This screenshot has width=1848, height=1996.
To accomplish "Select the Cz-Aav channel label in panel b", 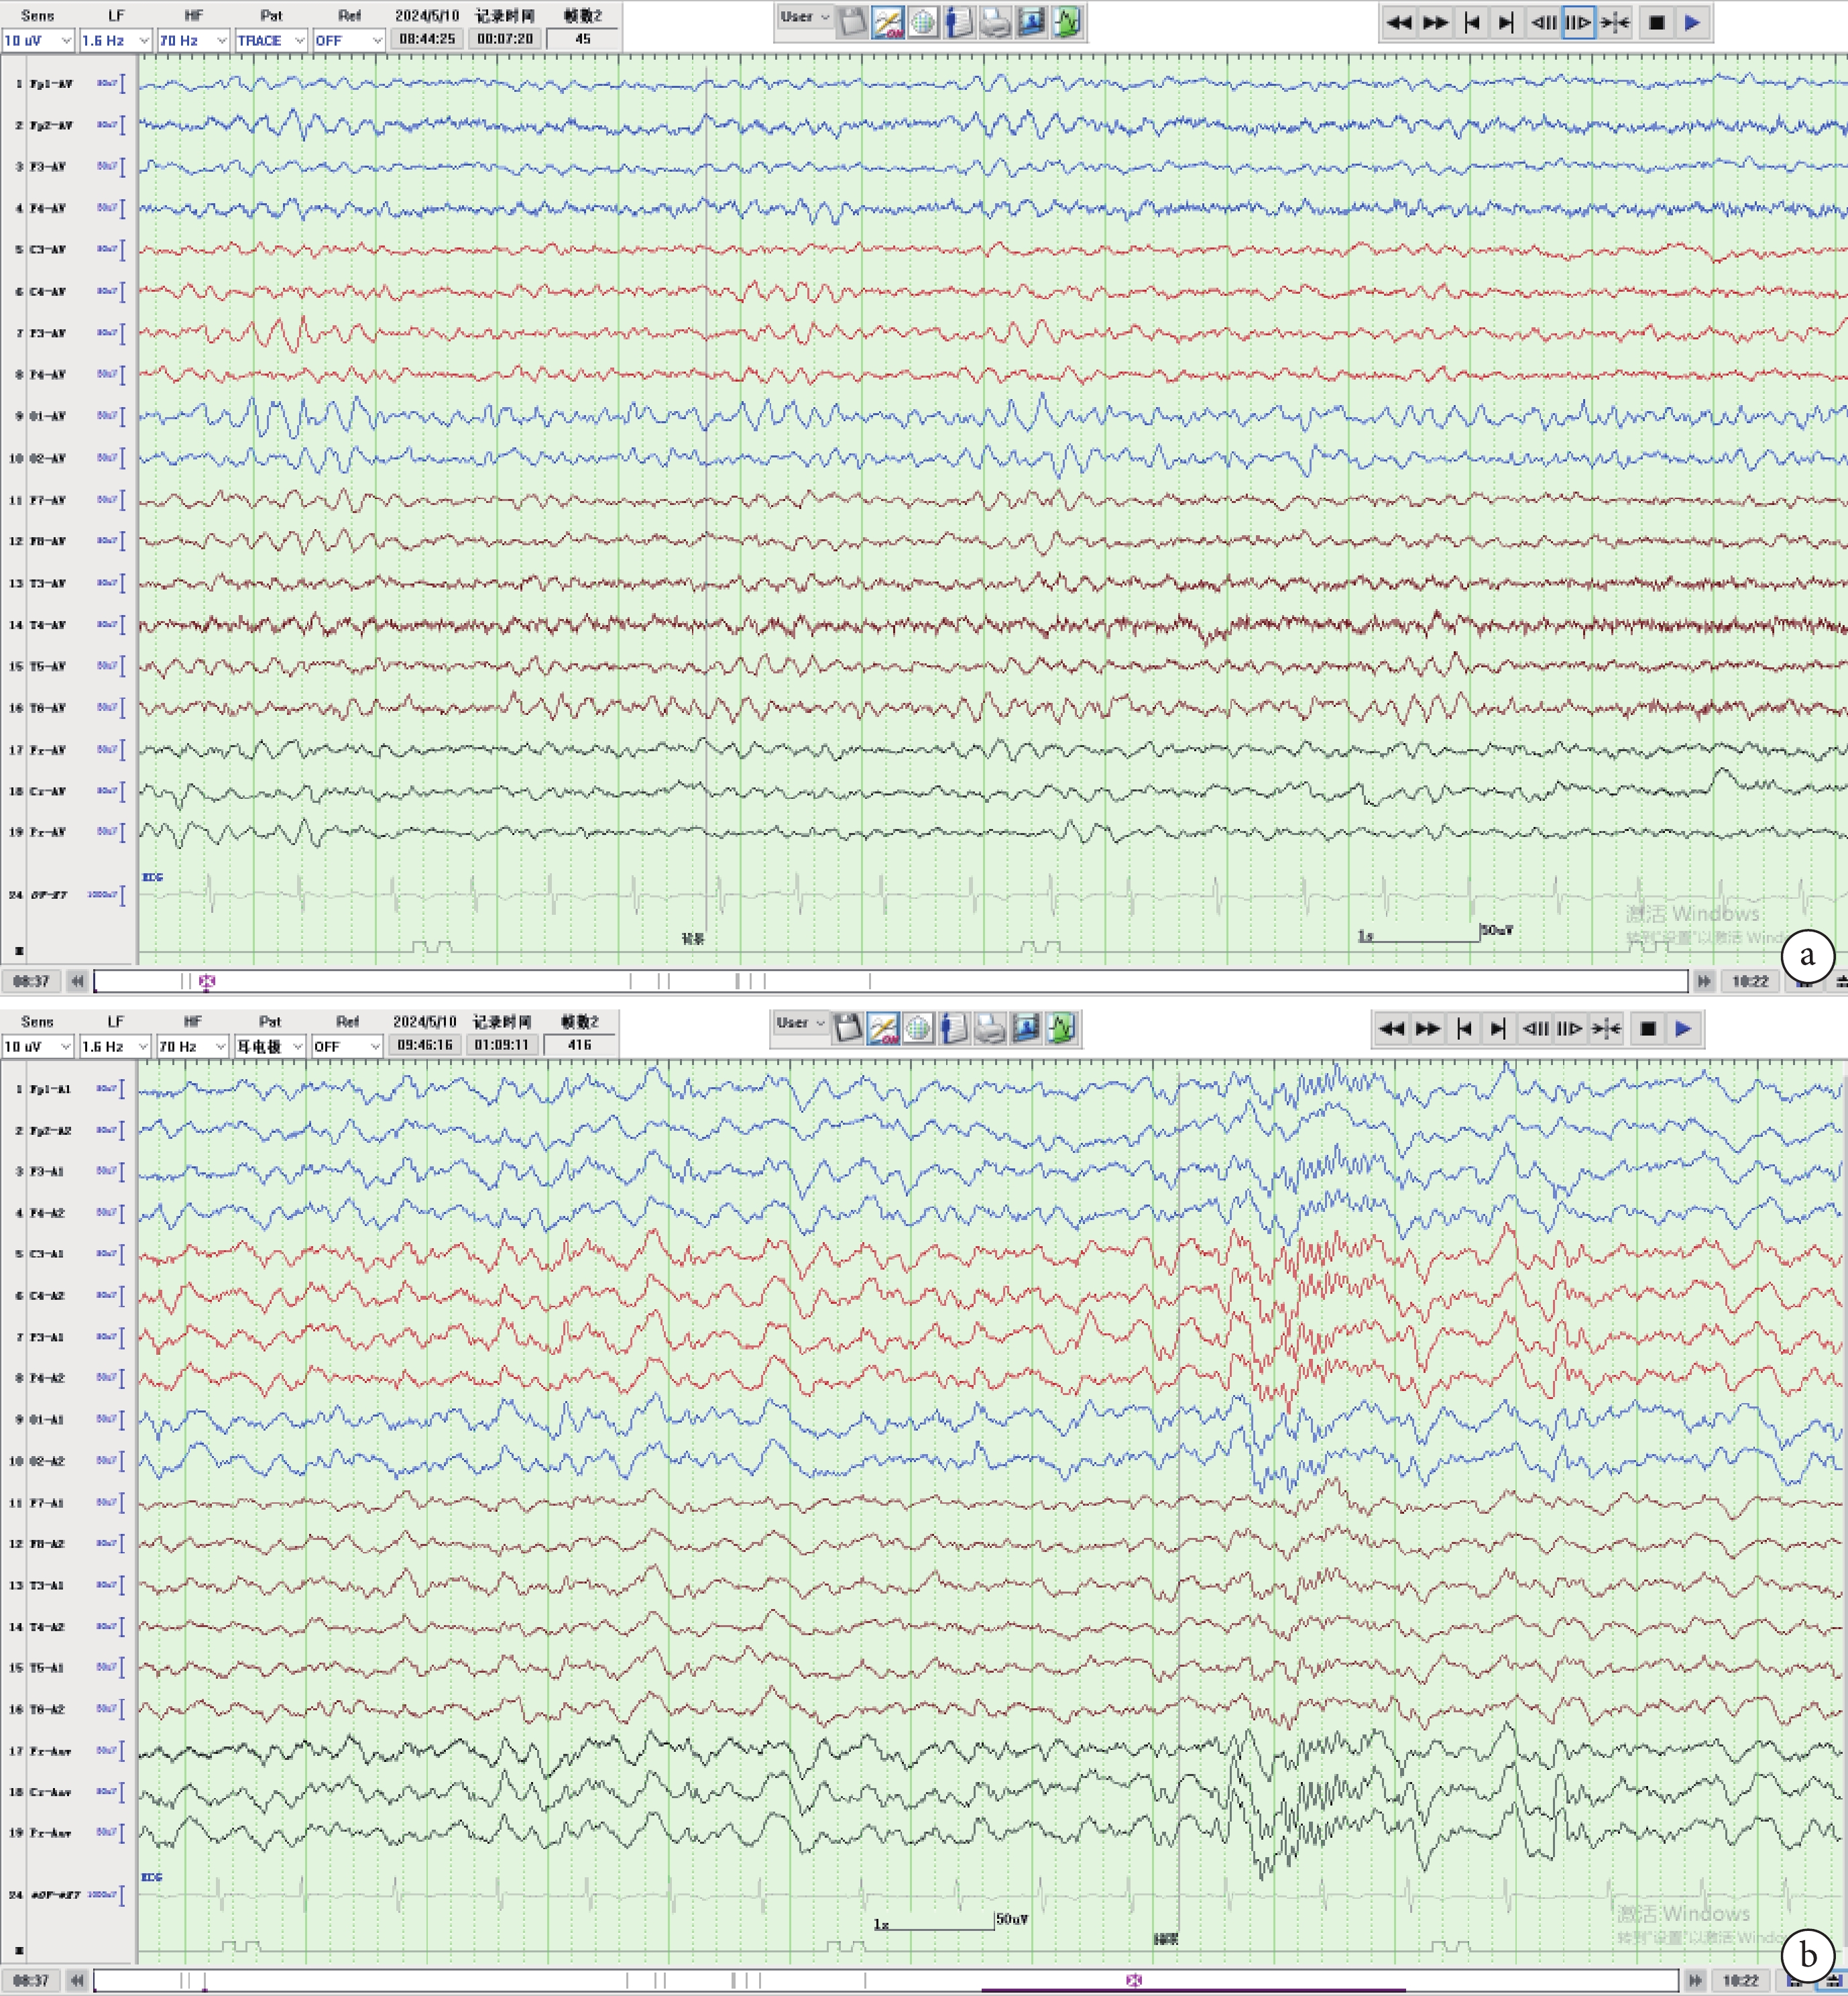I will pyautogui.click(x=50, y=1792).
